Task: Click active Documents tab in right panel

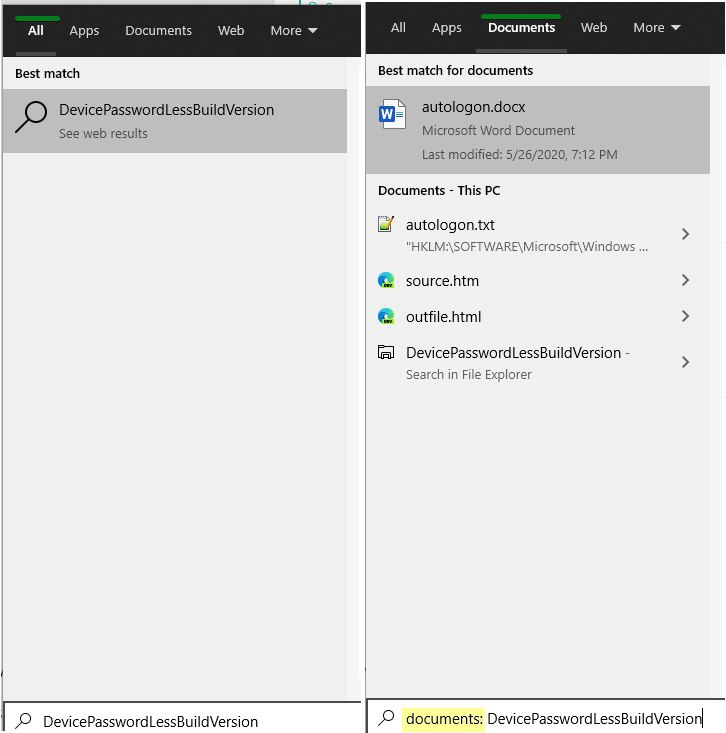Action: (x=522, y=28)
